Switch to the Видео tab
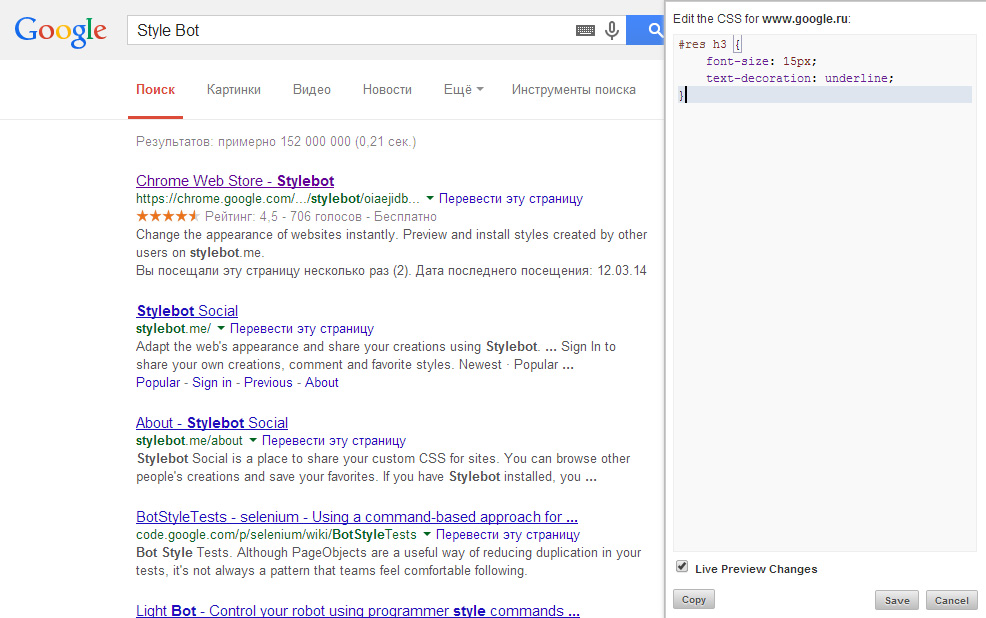Viewport: 986px width, 618px height. pyautogui.click(x=312, y=89)
